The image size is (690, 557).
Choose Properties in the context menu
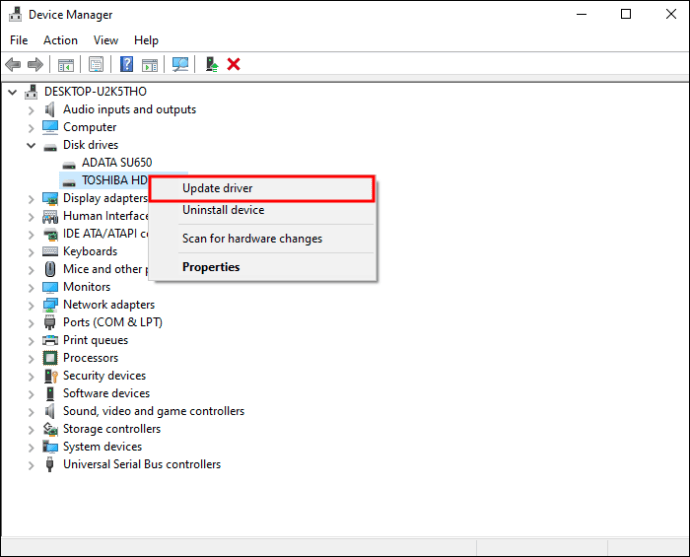(x=262, y=267)
